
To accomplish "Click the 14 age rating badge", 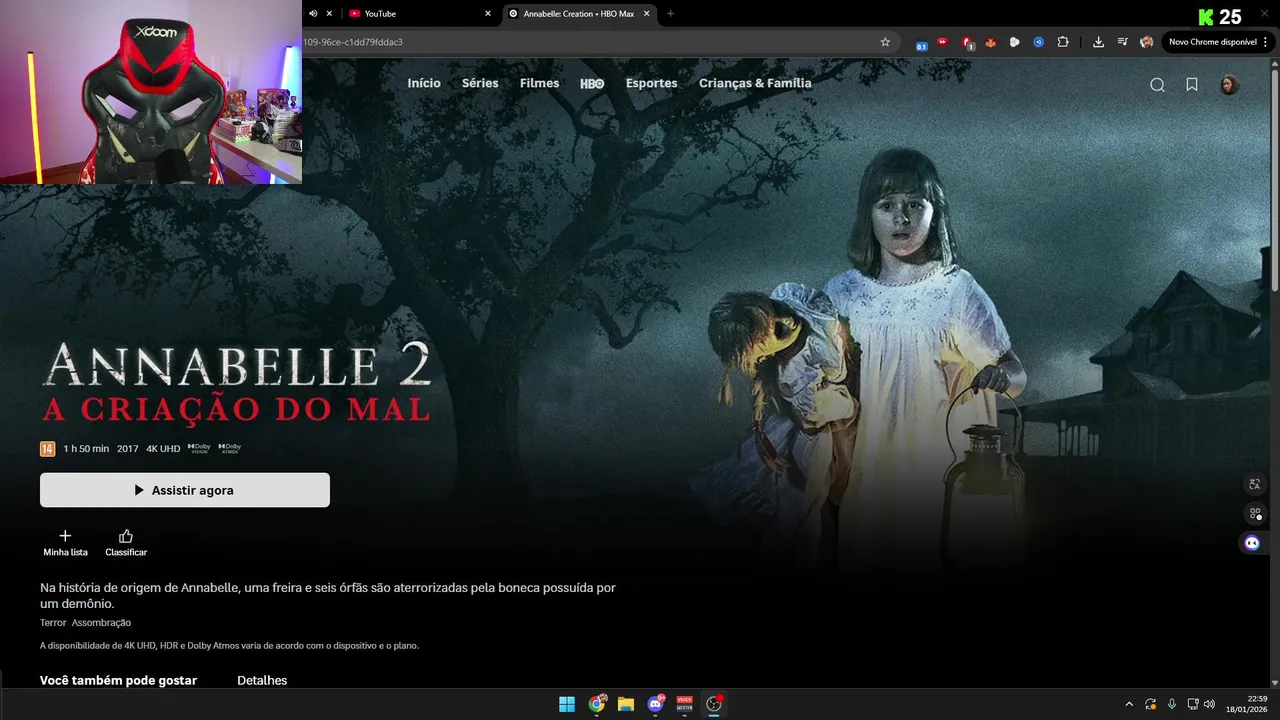I will 47,449.
